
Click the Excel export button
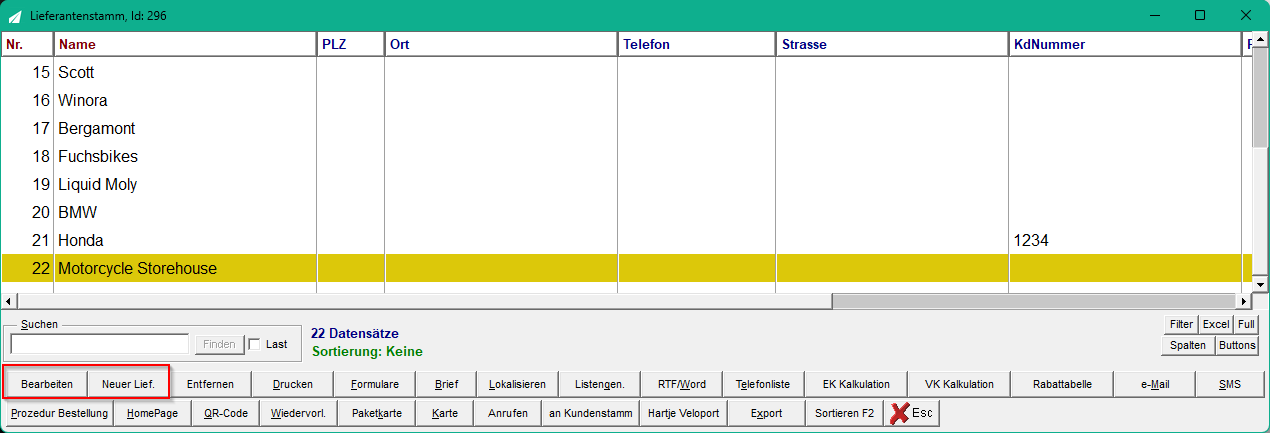(1216, 325)
